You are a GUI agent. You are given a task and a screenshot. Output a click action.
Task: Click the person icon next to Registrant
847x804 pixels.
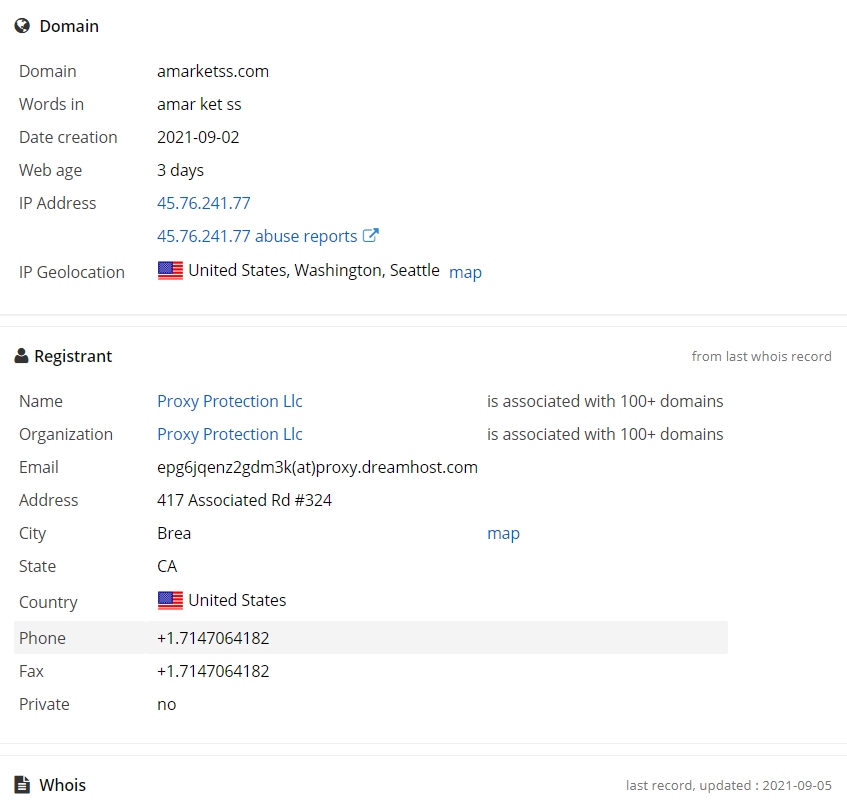[x=21, y=356]
